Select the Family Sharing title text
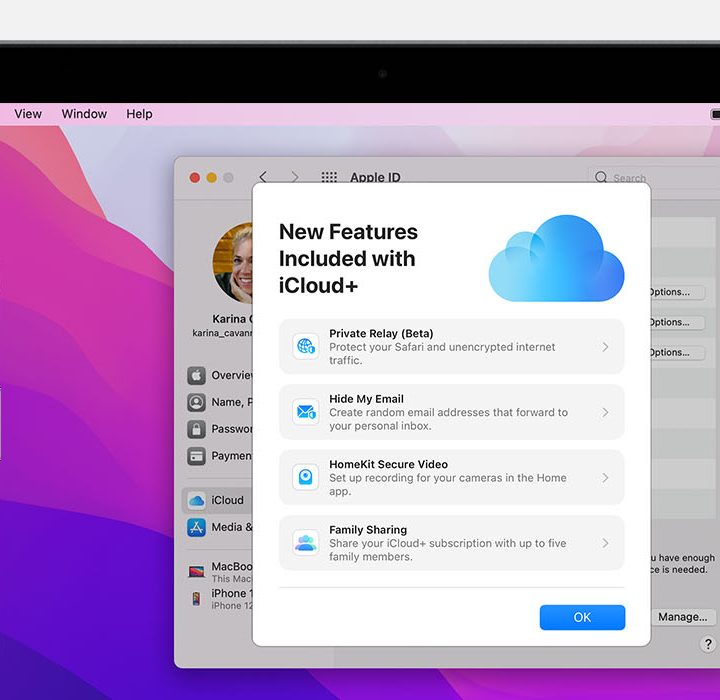The image size is (720, 700). tap(368, 530)
